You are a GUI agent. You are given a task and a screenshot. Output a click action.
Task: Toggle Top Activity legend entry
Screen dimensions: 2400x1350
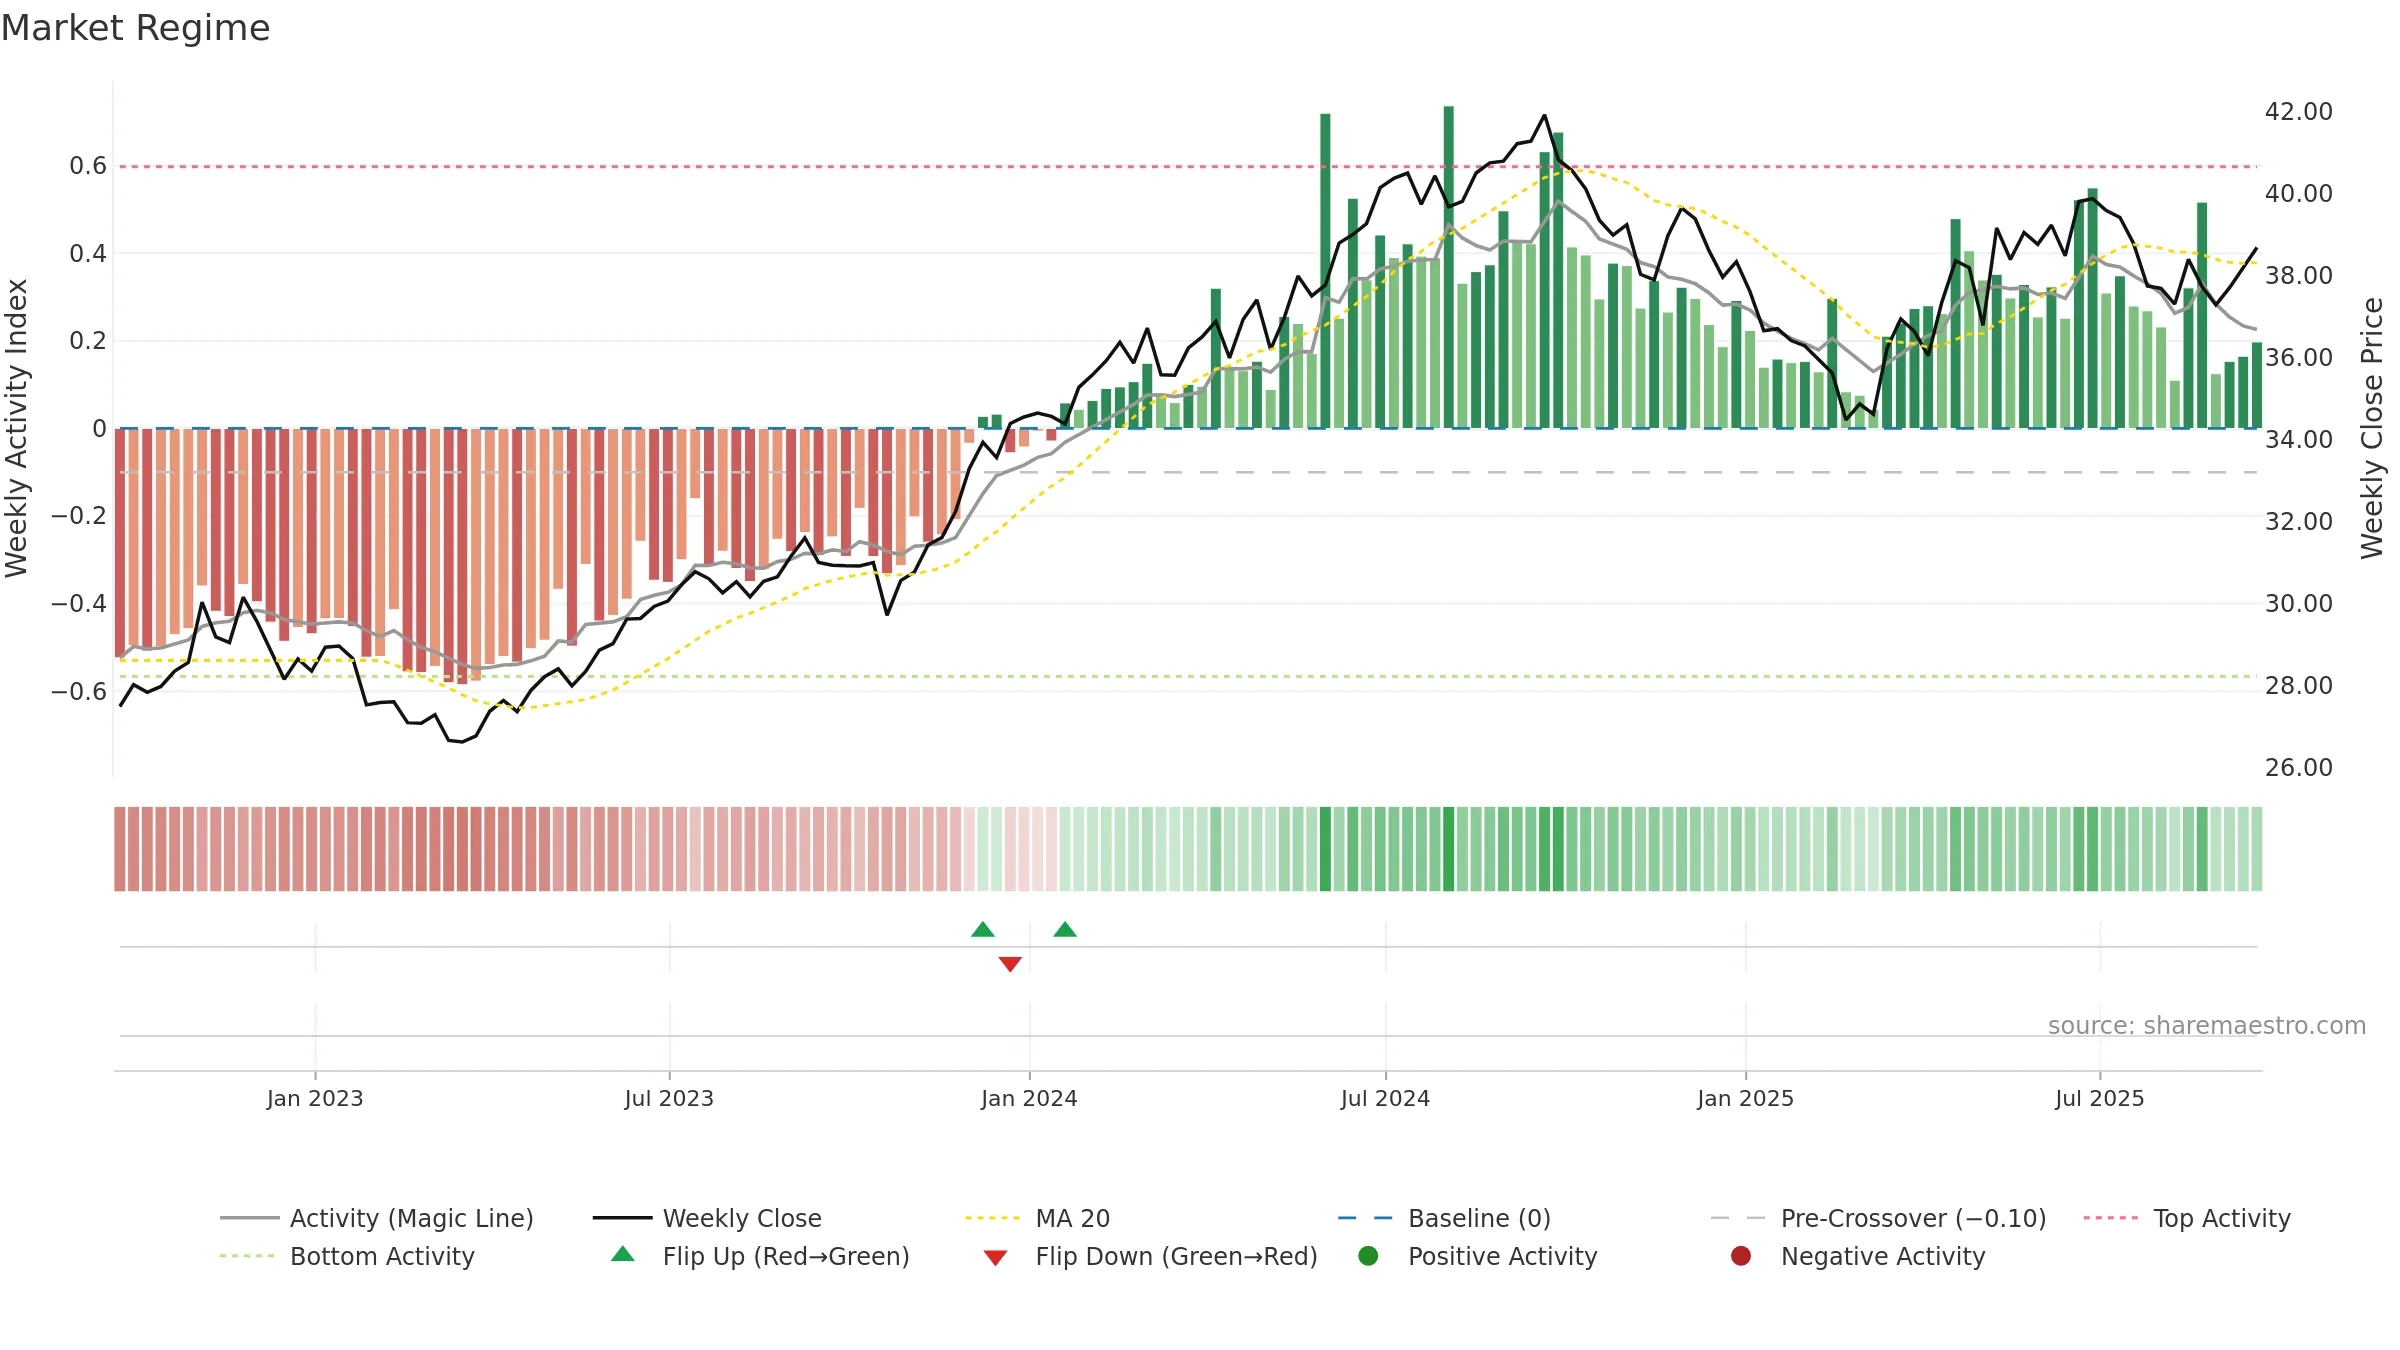2187,1218
